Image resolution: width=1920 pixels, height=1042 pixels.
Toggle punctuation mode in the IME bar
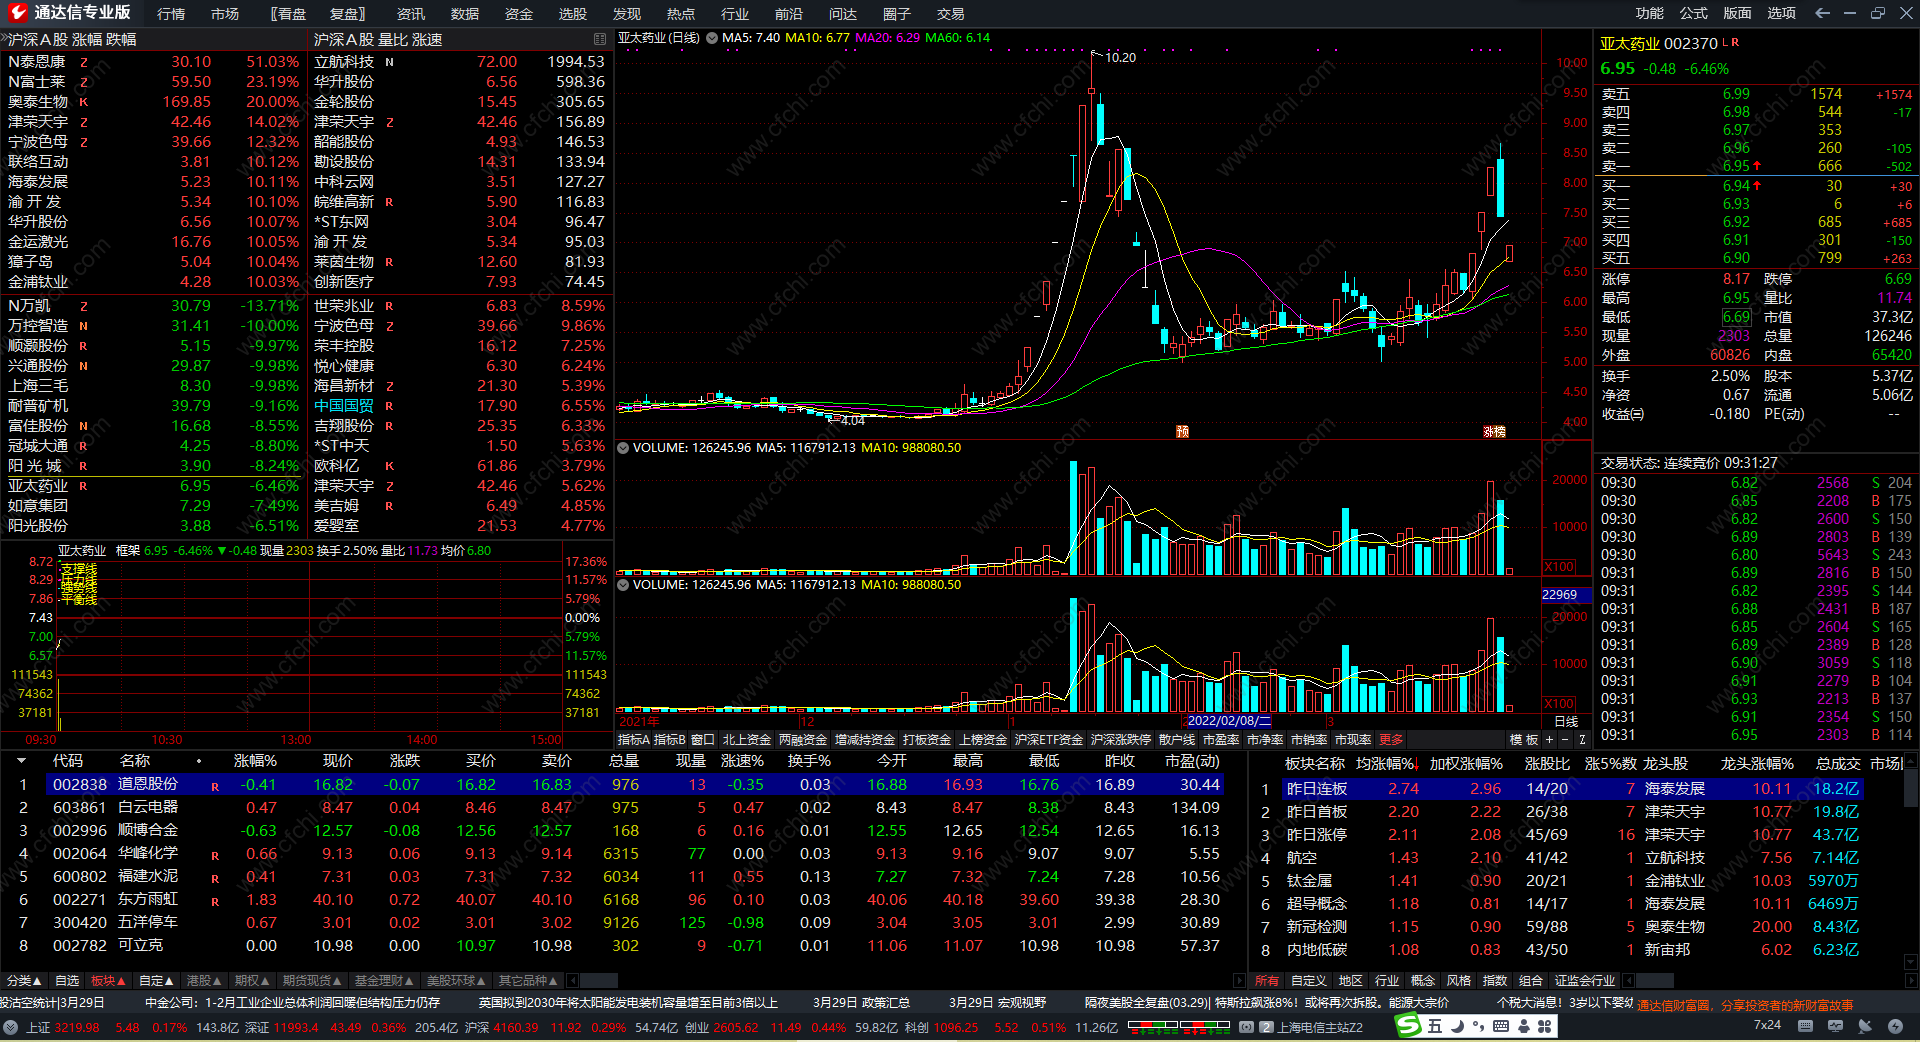point(1479,1026)
